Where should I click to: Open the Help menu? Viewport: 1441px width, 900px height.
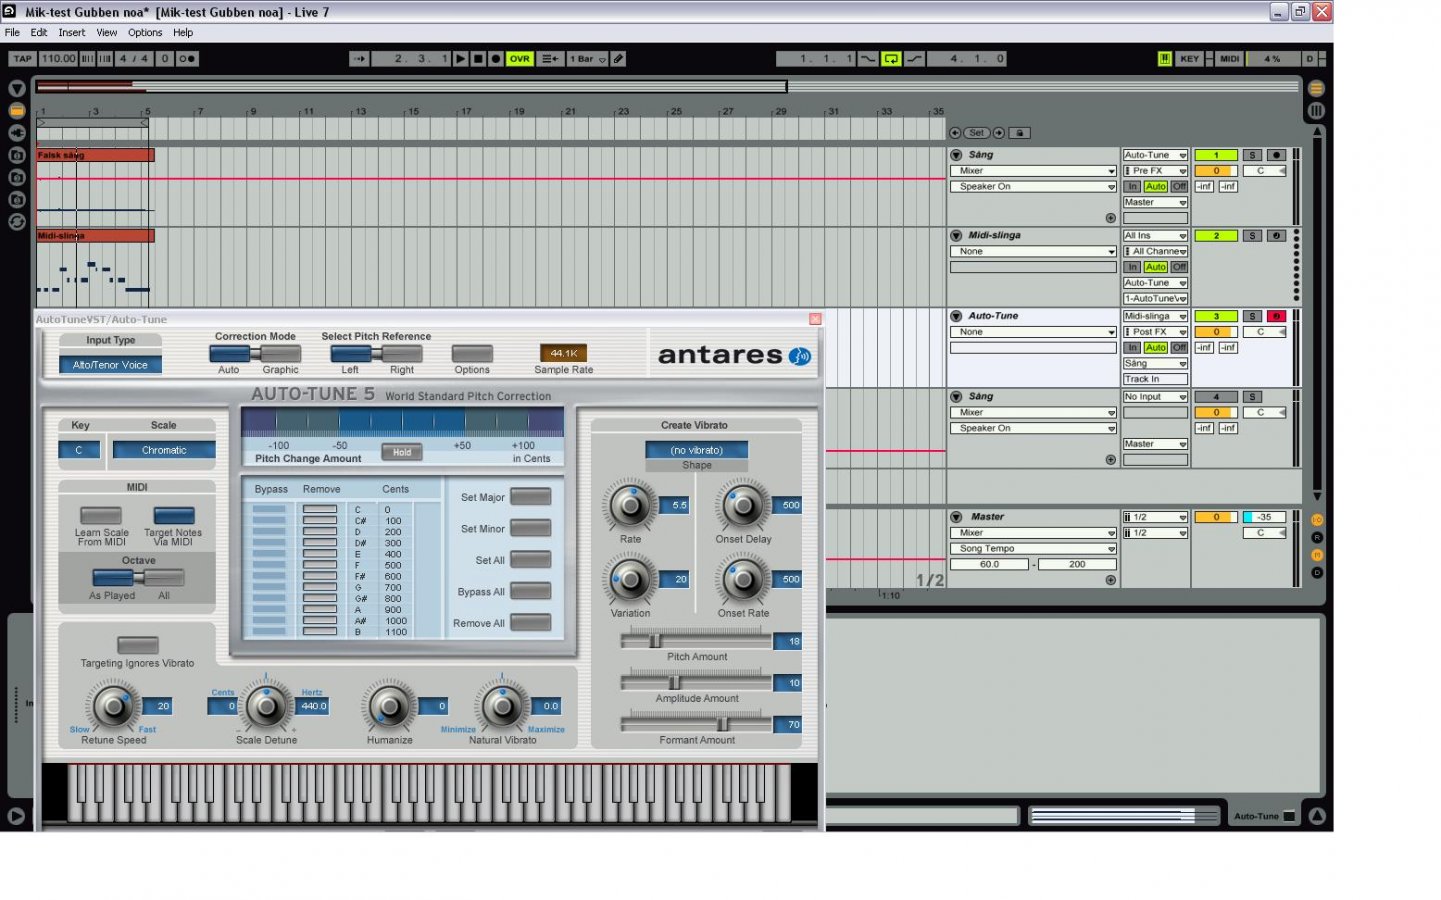(x=183, y=33)
